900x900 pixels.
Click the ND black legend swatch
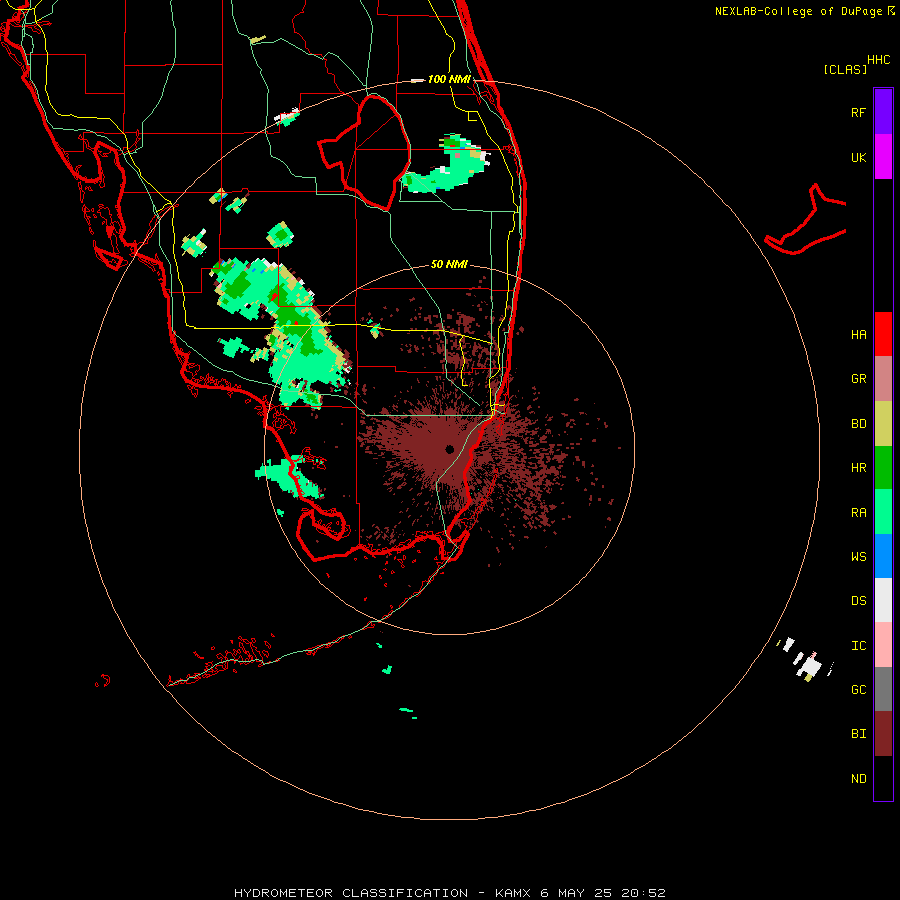pos(883,778)
